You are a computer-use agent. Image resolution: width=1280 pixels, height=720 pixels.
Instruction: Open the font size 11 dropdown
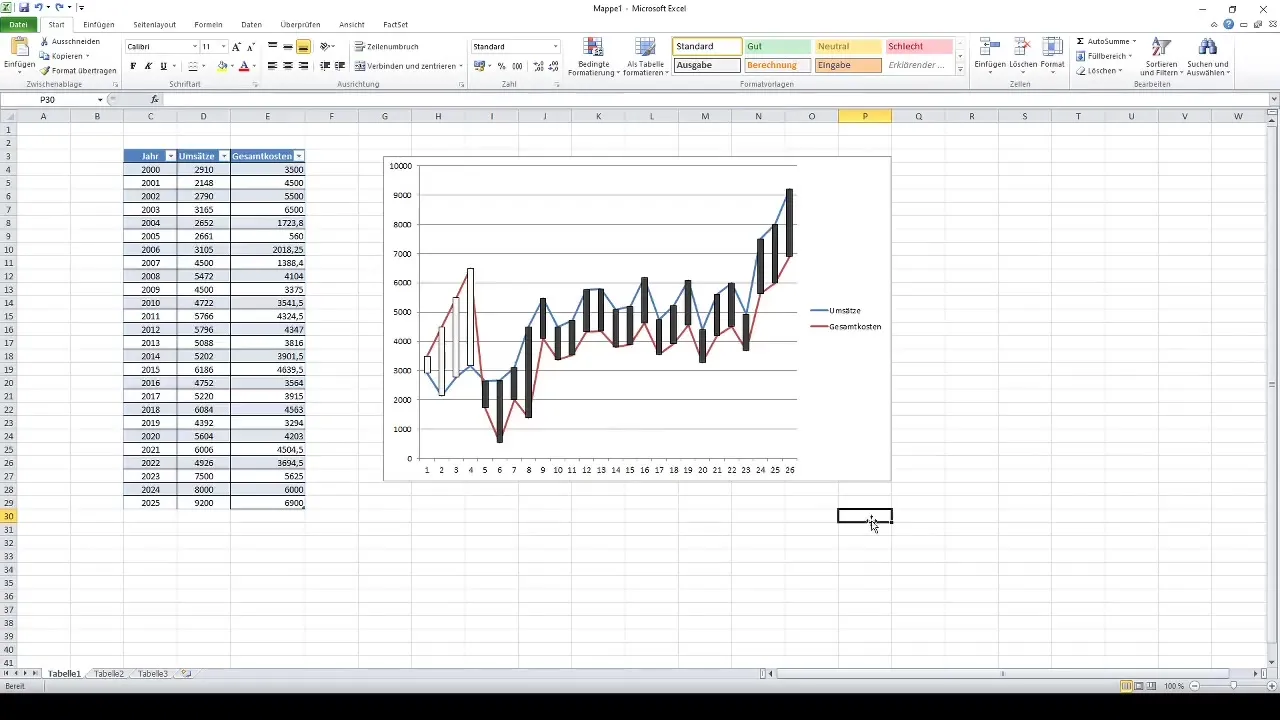(222, 47)
